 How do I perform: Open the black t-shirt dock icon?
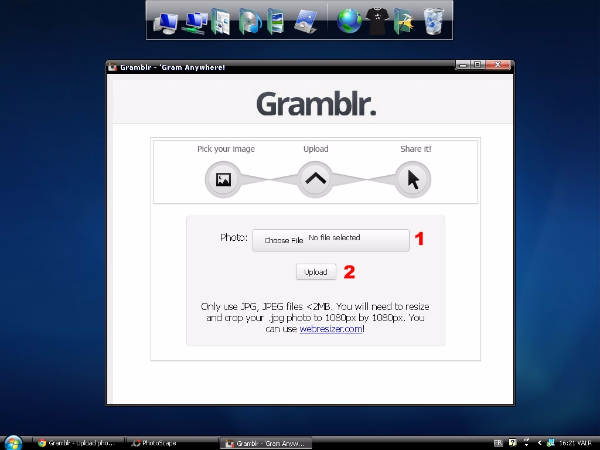(x=377, y=21)
